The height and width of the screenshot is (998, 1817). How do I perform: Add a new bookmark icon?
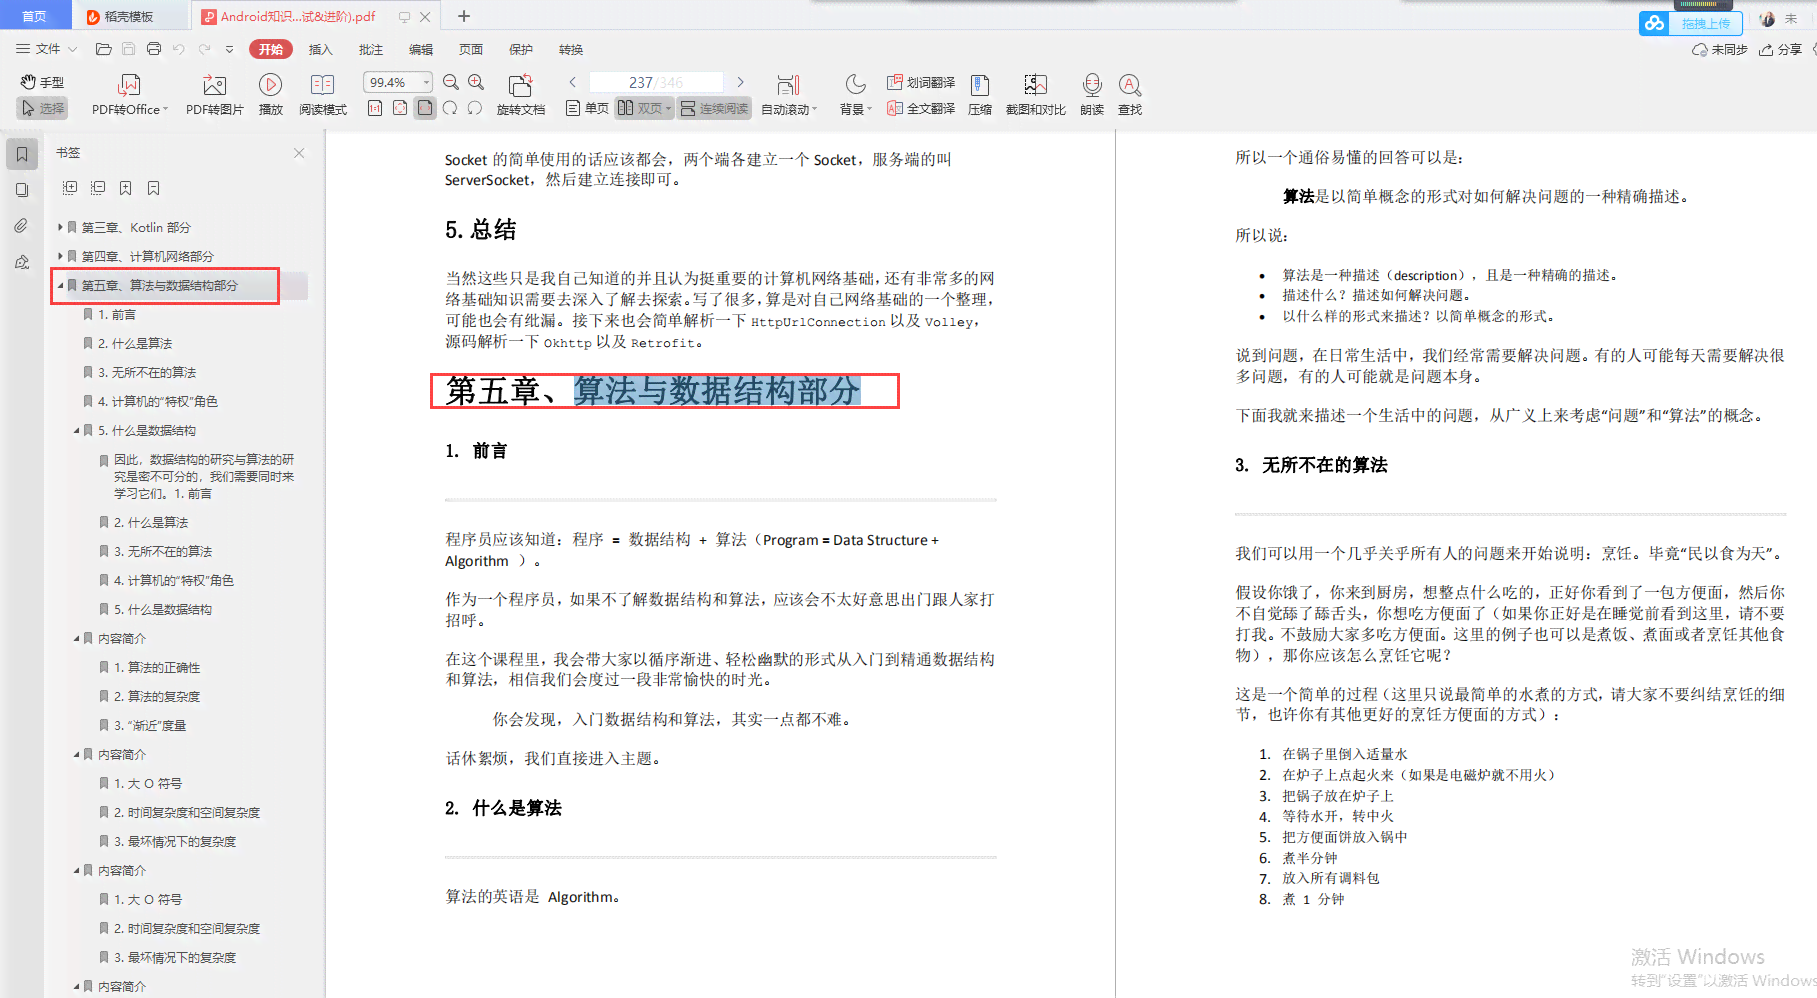tap(126, 188)
